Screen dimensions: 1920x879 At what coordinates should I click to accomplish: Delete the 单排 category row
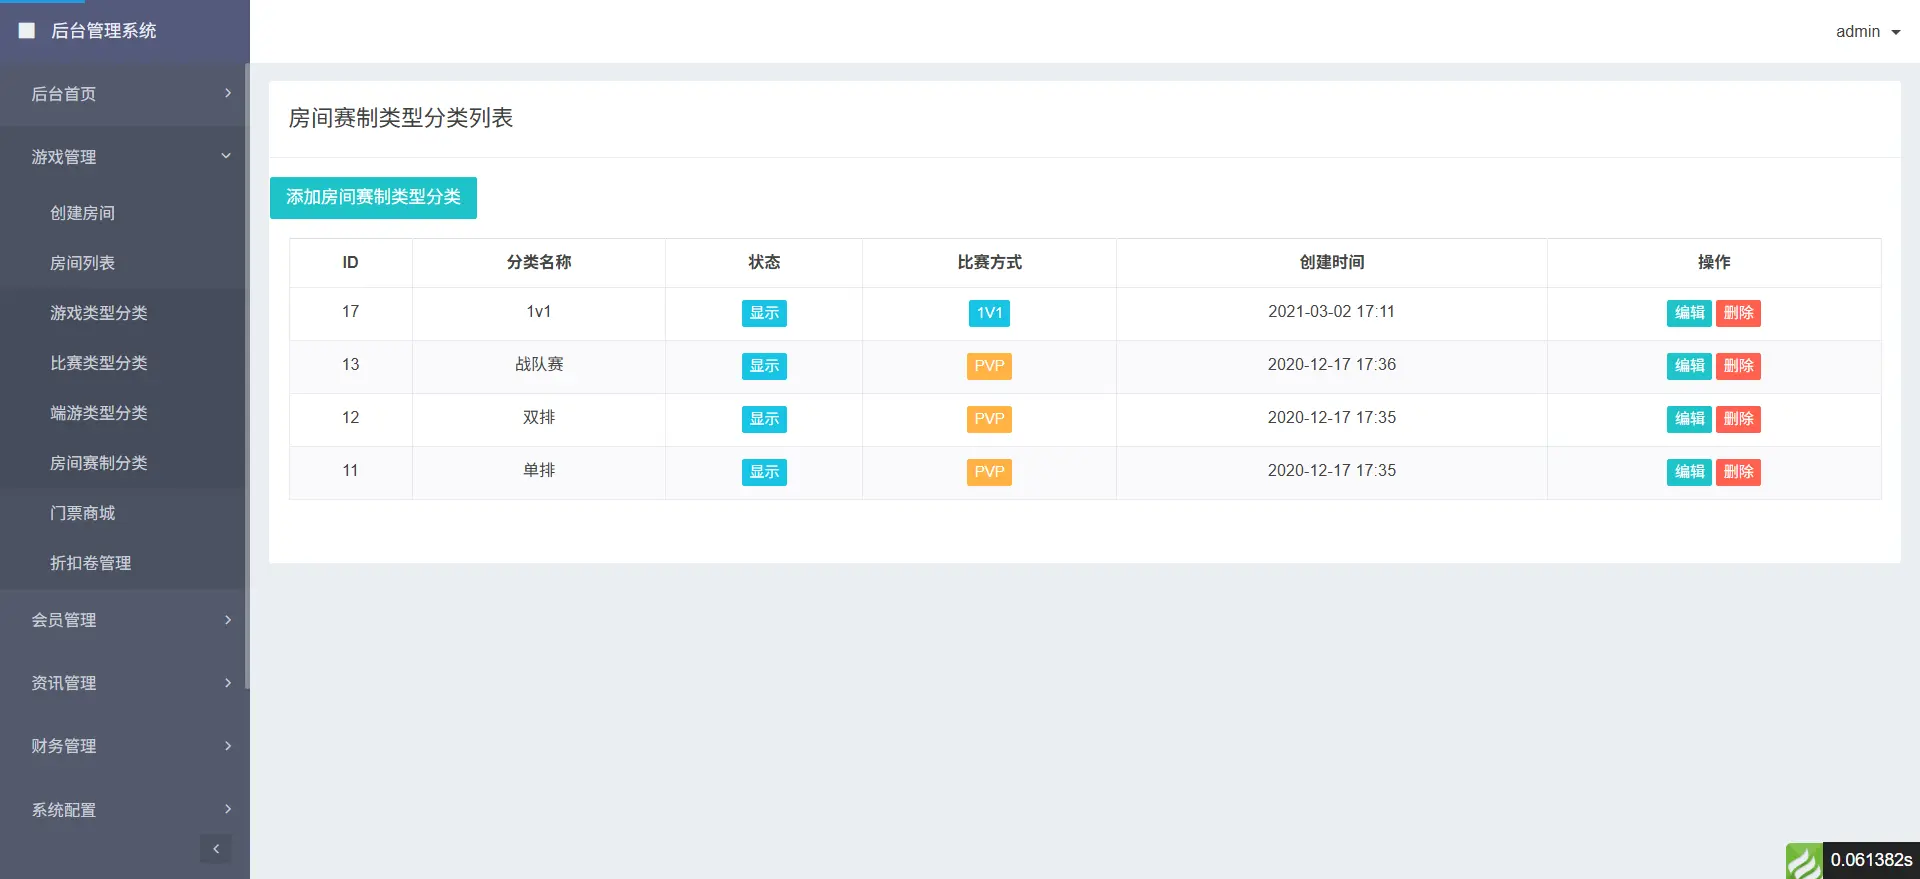[x=1738, y=472]
